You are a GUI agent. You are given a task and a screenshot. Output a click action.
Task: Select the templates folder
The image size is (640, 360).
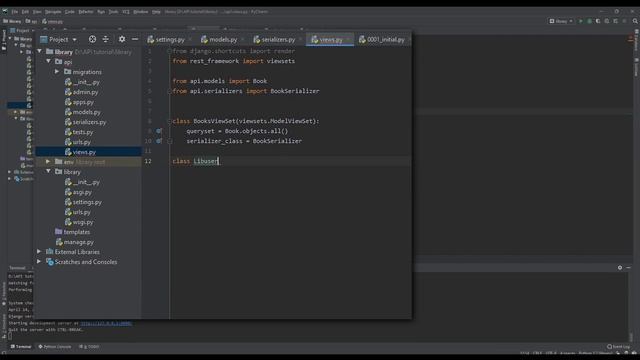click(x=73, y=232)
